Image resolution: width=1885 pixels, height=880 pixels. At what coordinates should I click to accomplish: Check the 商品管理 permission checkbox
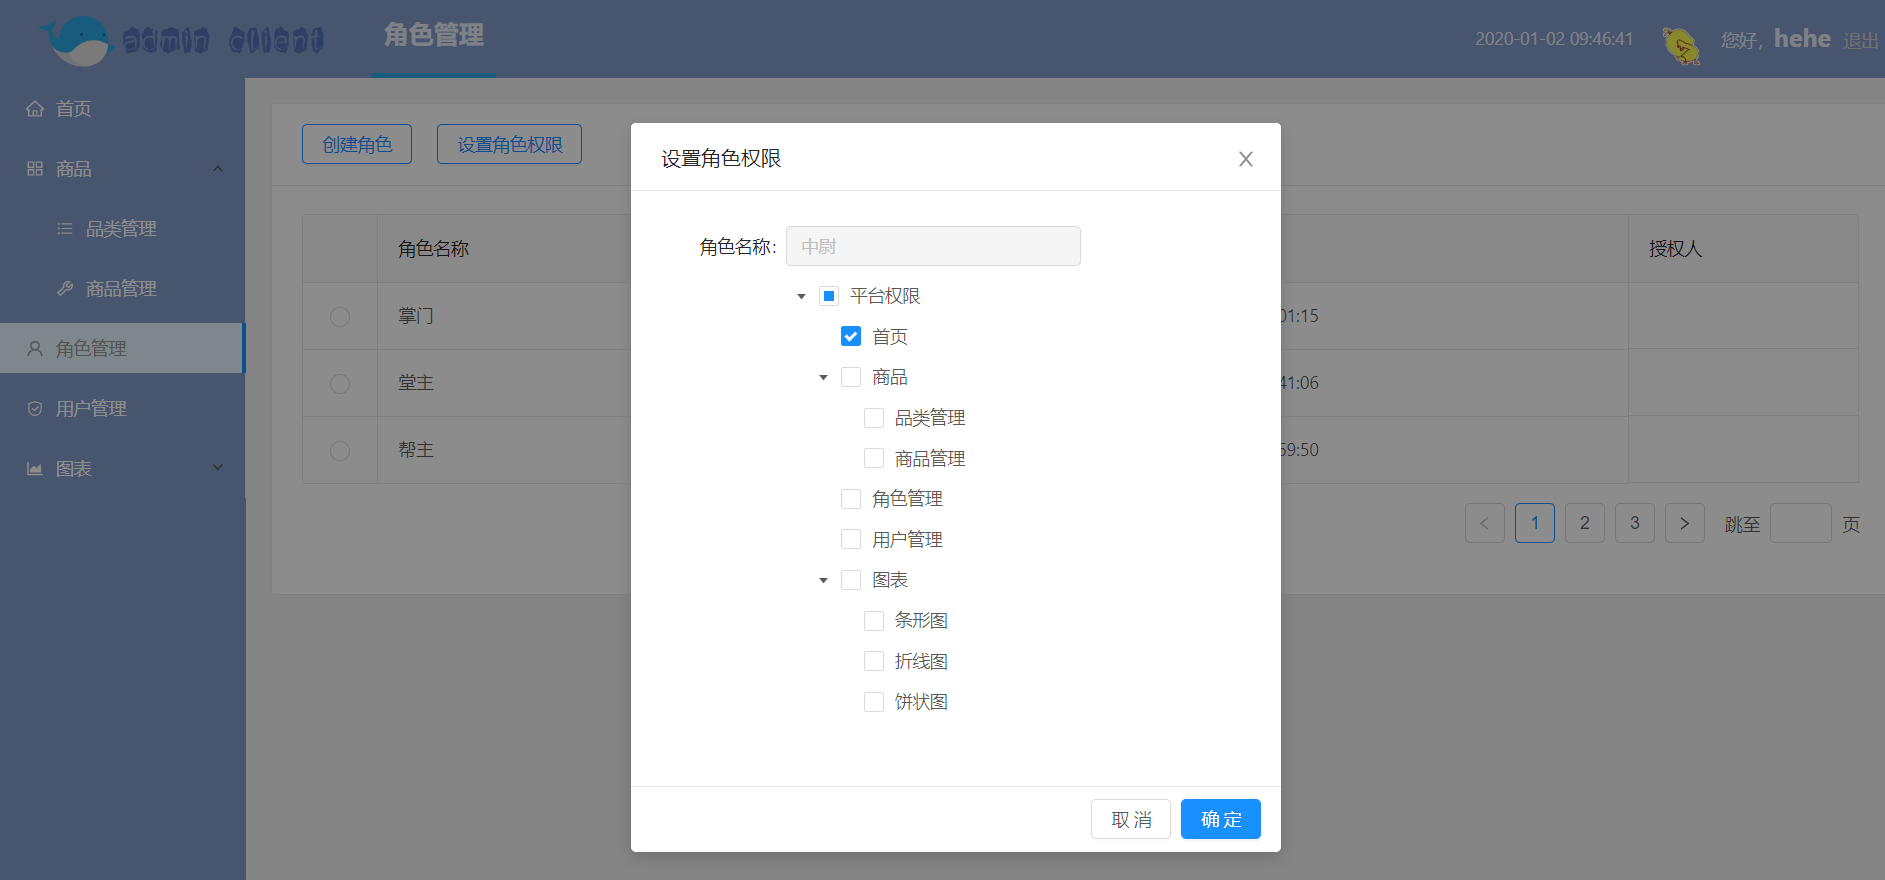874,458
